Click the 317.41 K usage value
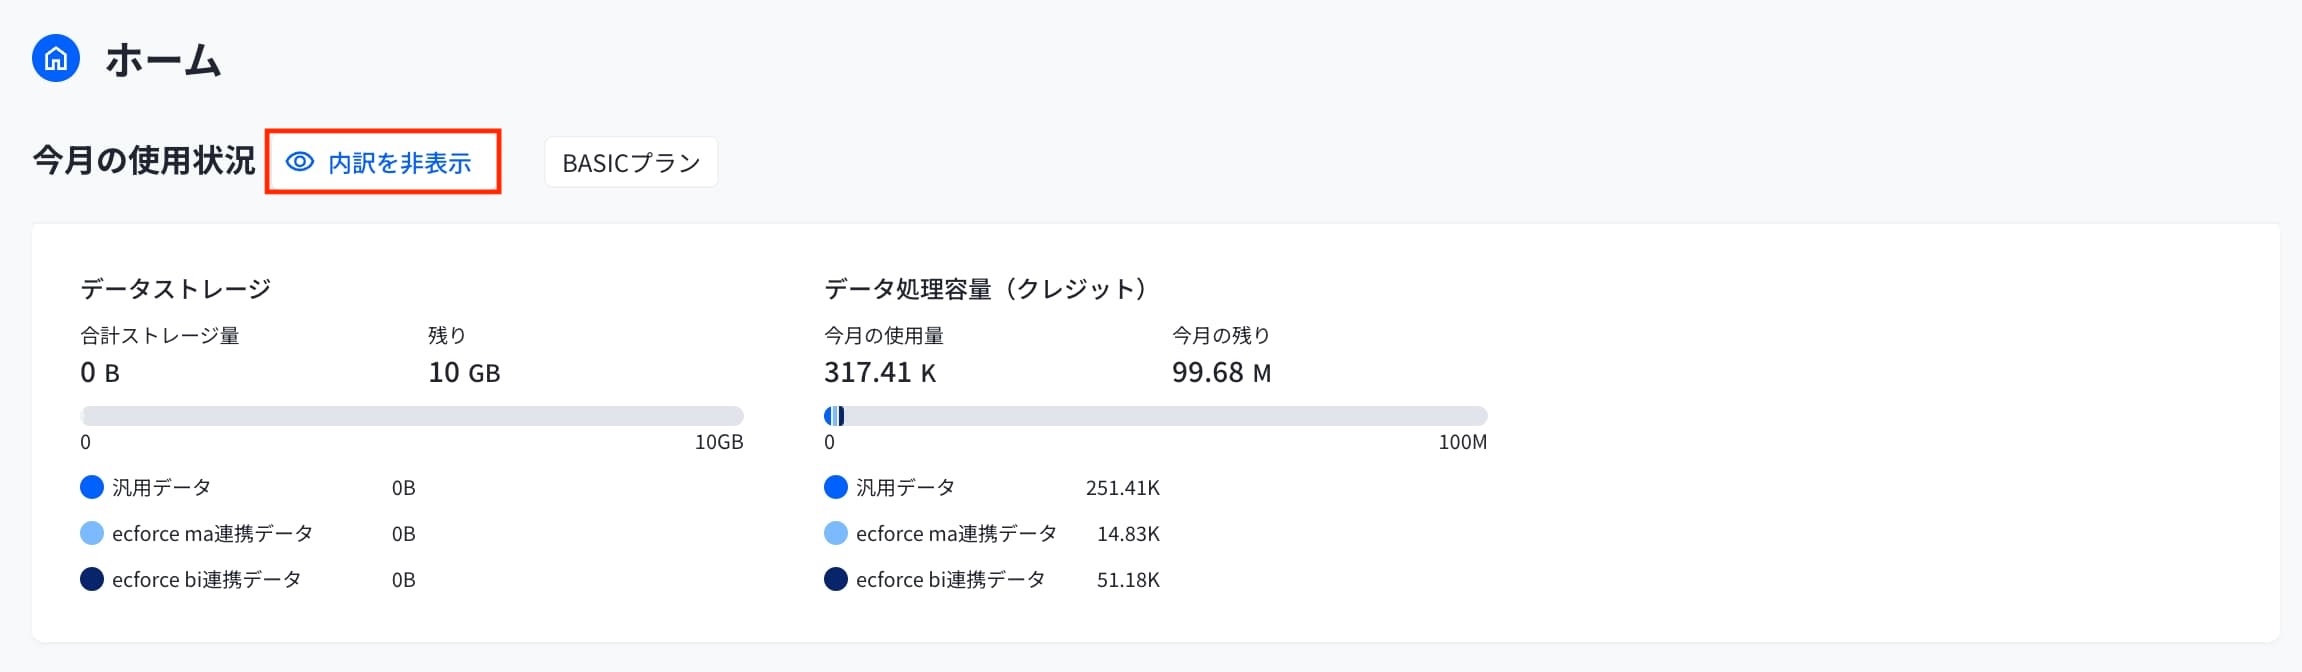Image resolution: width=2302 pixels, height=672 pixels. (x=880, y=373)
